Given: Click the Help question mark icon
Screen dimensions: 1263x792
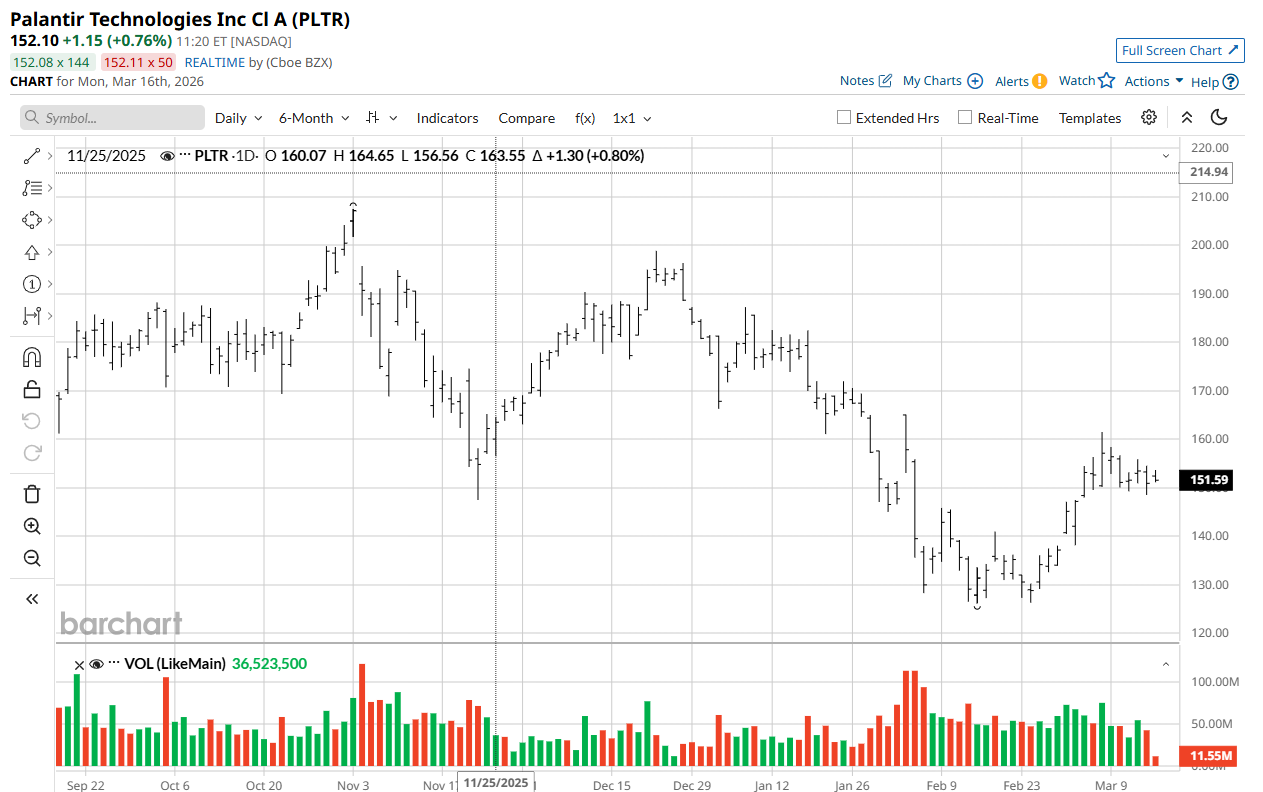Looking at the screenshot, I should pyautogui.click(x=1231, y=82).
